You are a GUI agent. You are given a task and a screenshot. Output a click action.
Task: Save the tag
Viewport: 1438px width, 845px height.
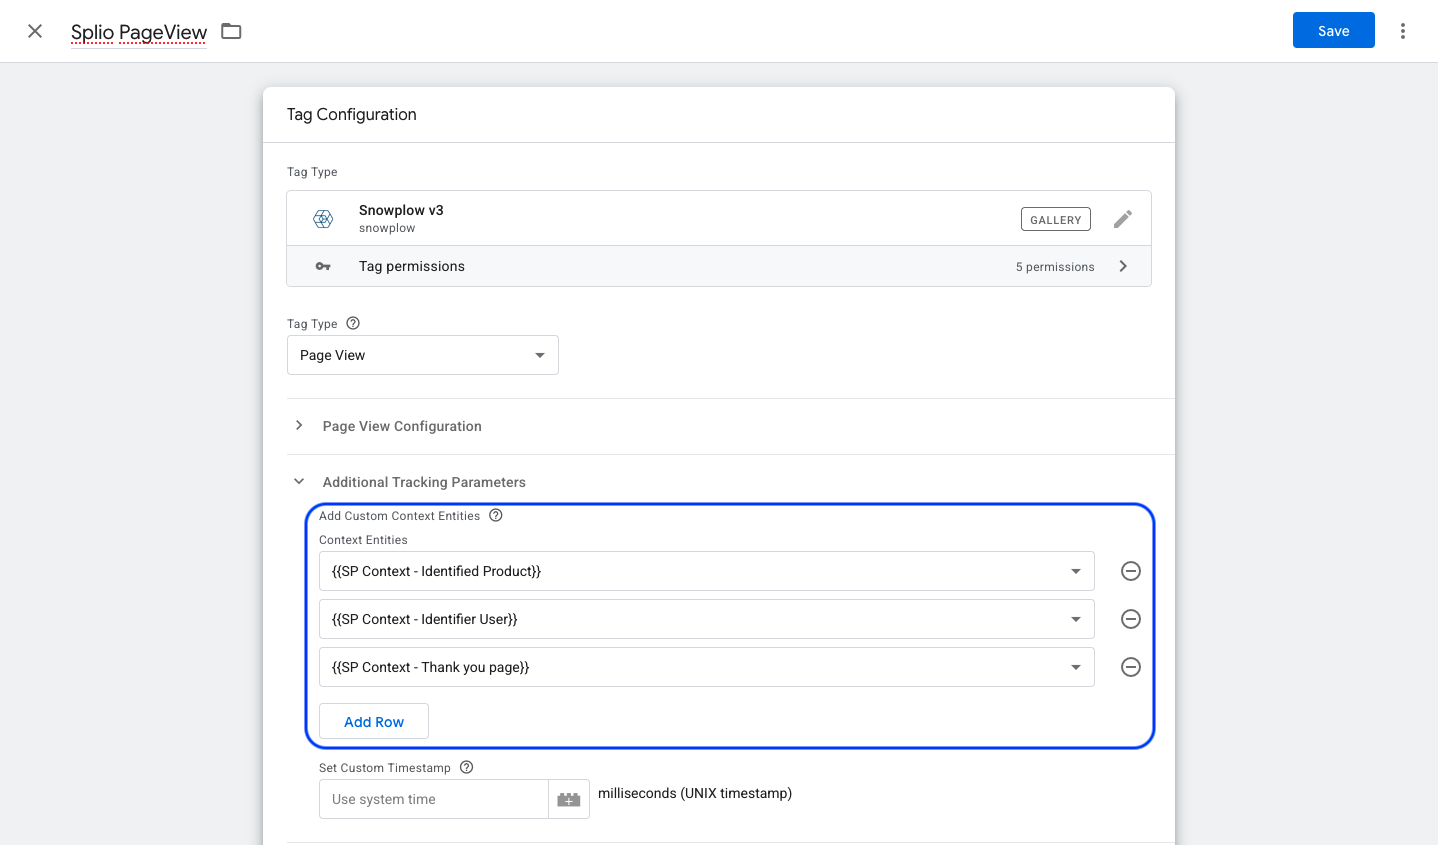(1333, 30)
